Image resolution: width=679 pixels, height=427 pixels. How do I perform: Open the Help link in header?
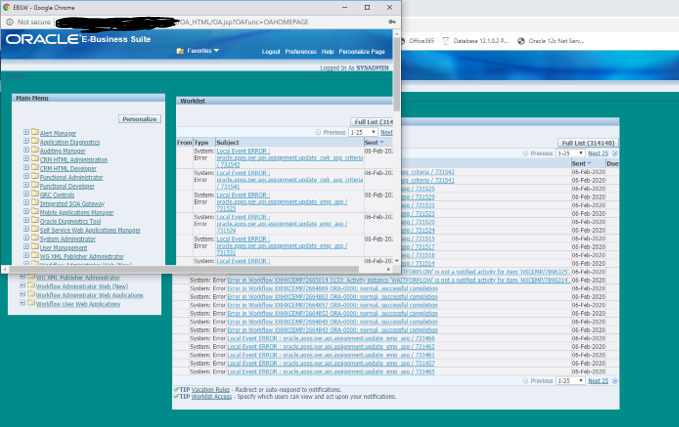click(x=327, y=52)
